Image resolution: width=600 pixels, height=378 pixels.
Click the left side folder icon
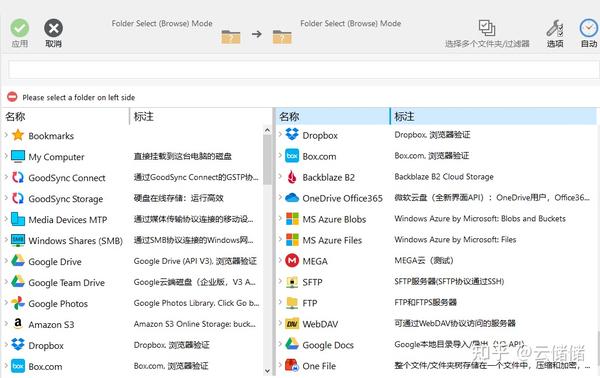231,36
